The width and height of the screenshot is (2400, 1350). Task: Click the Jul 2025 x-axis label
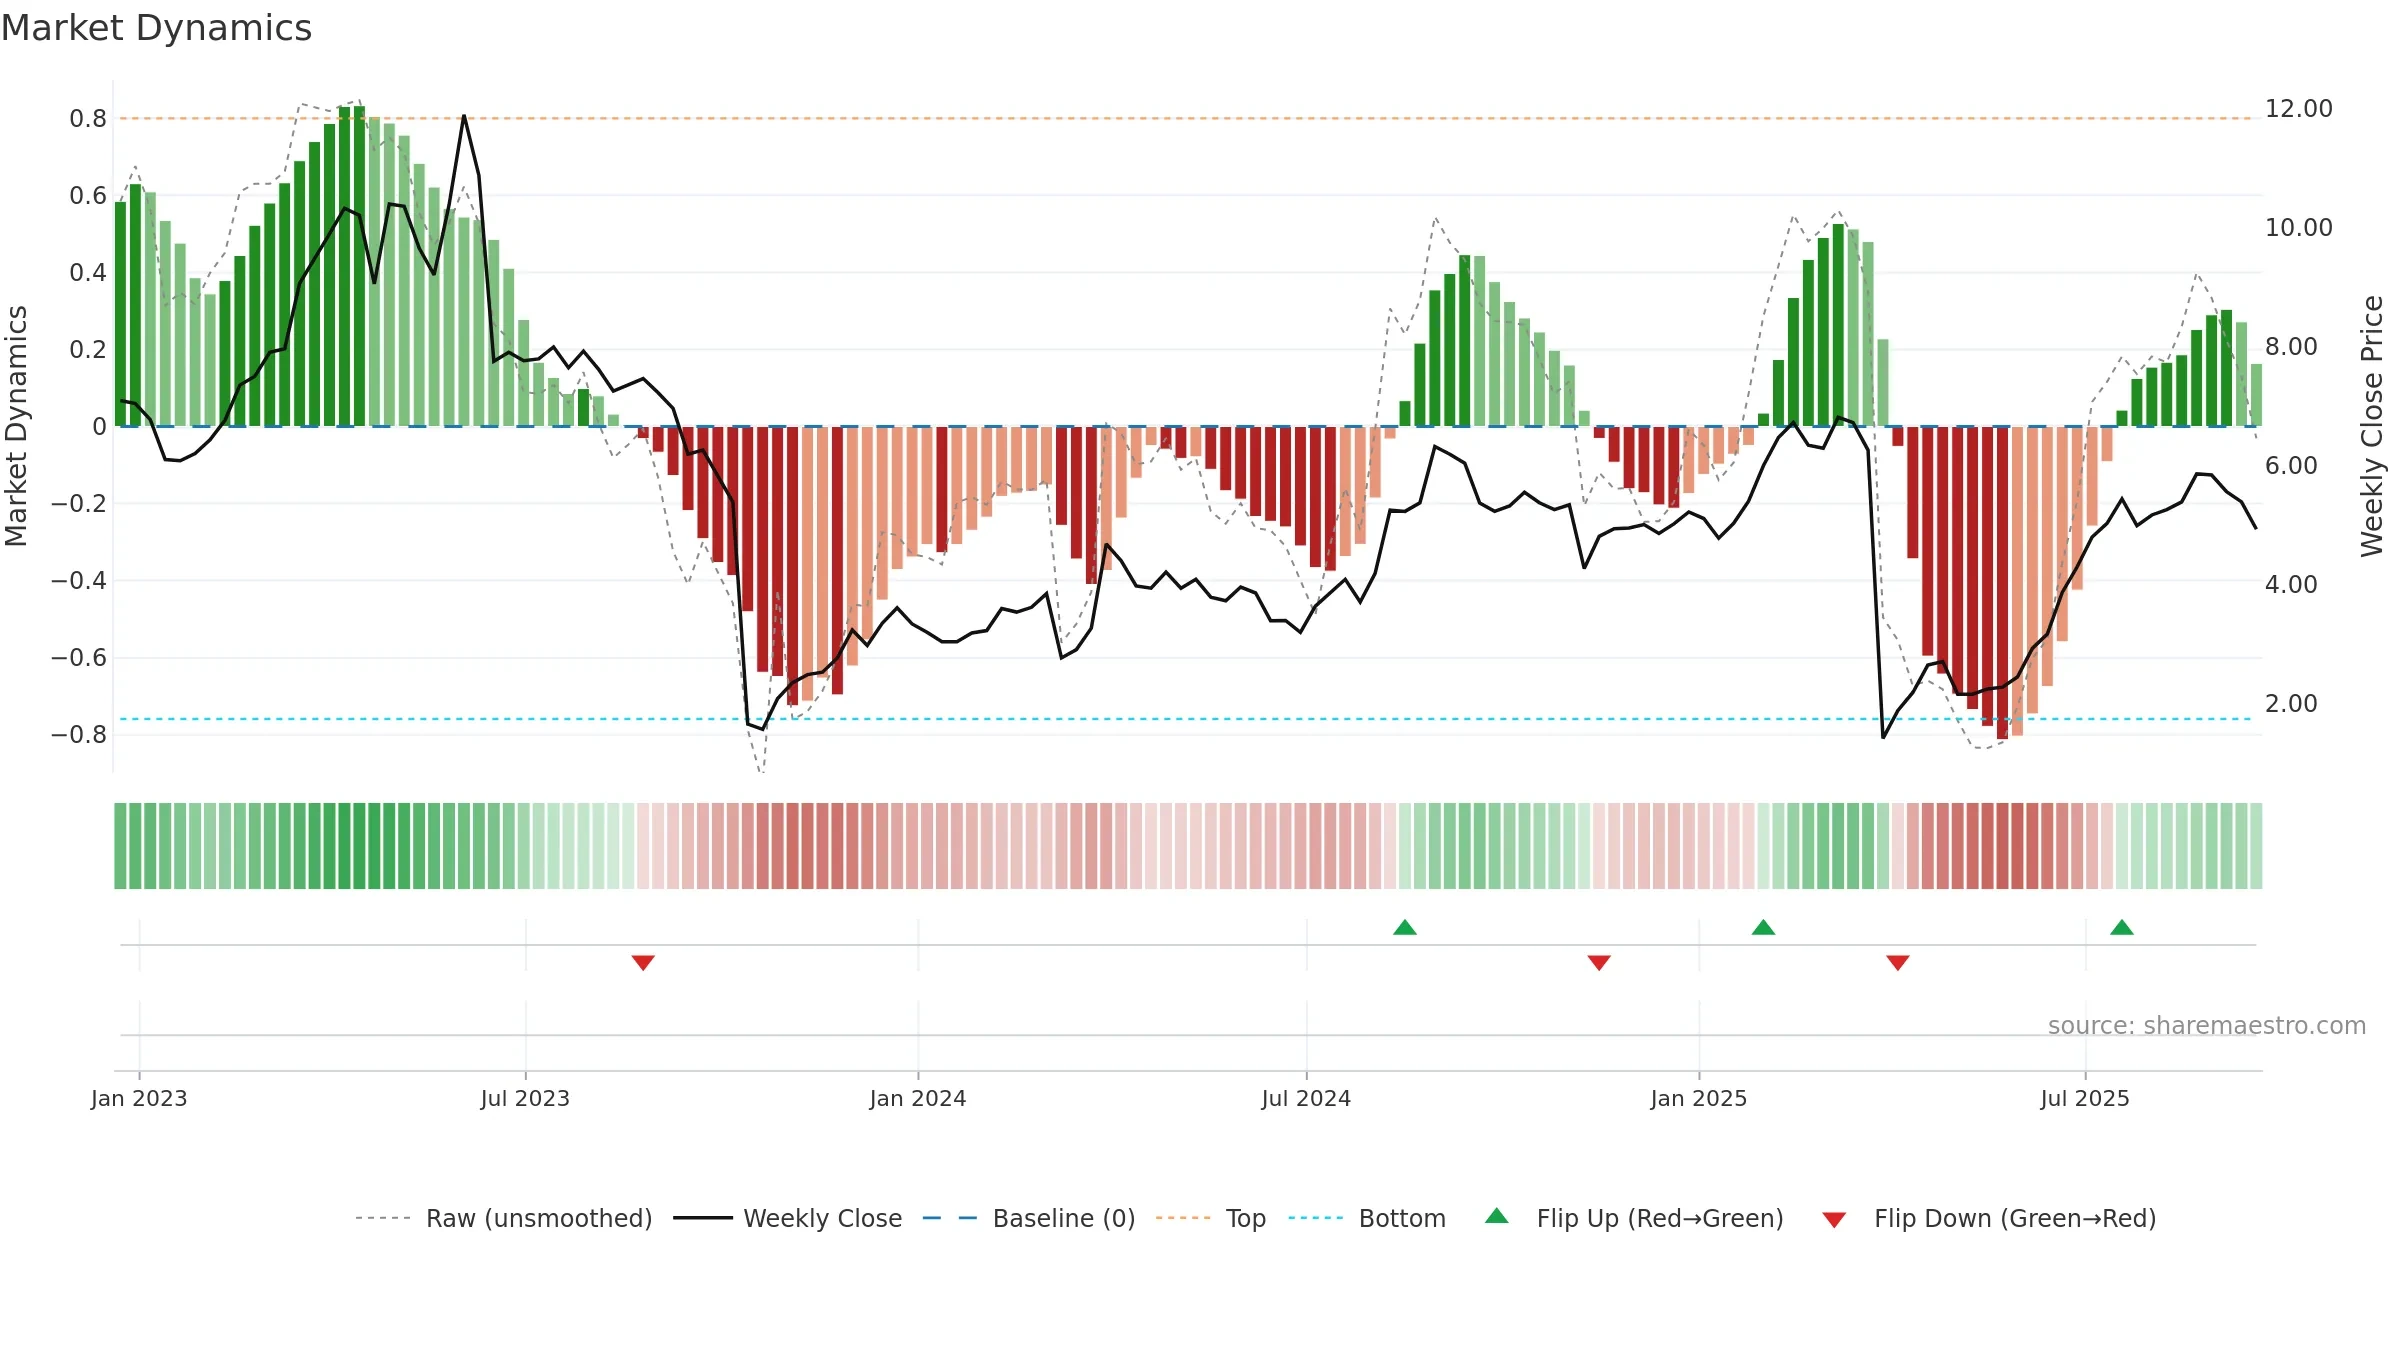click(2085, 1098)
